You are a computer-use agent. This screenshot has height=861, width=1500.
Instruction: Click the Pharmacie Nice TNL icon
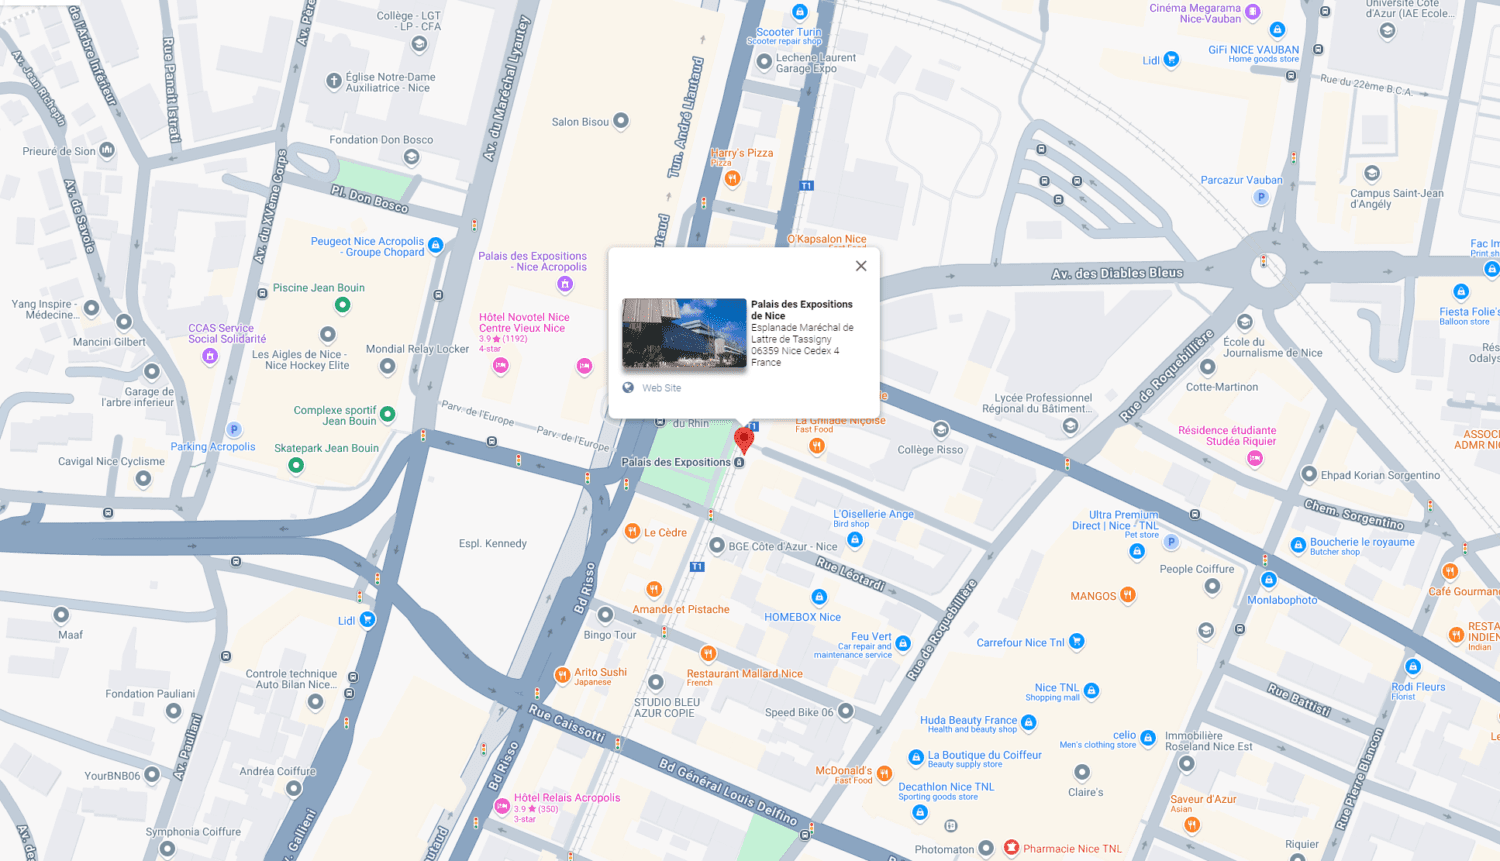1012,848
